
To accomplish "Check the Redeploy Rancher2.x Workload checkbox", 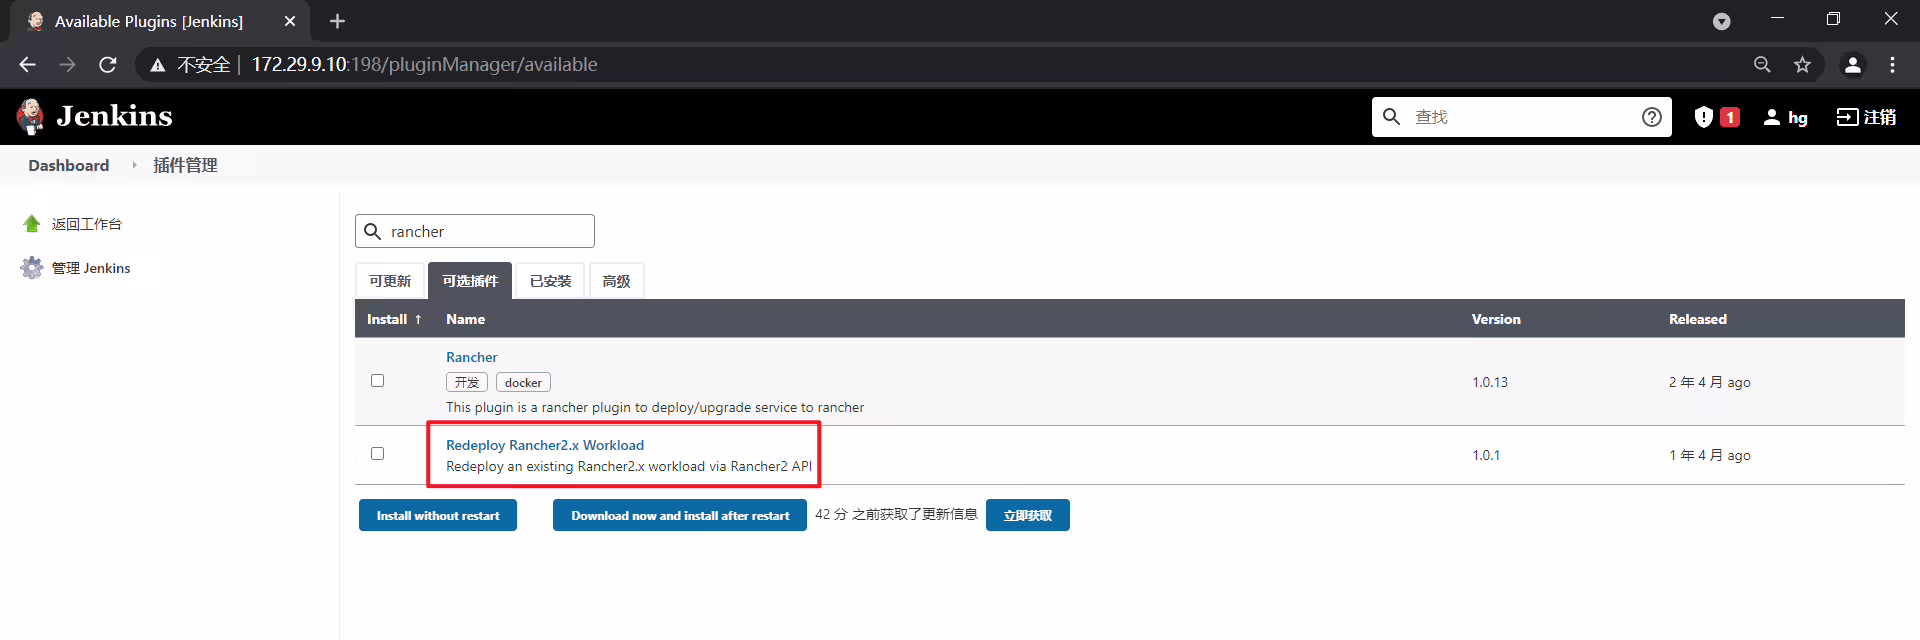I will coord(377,453).
